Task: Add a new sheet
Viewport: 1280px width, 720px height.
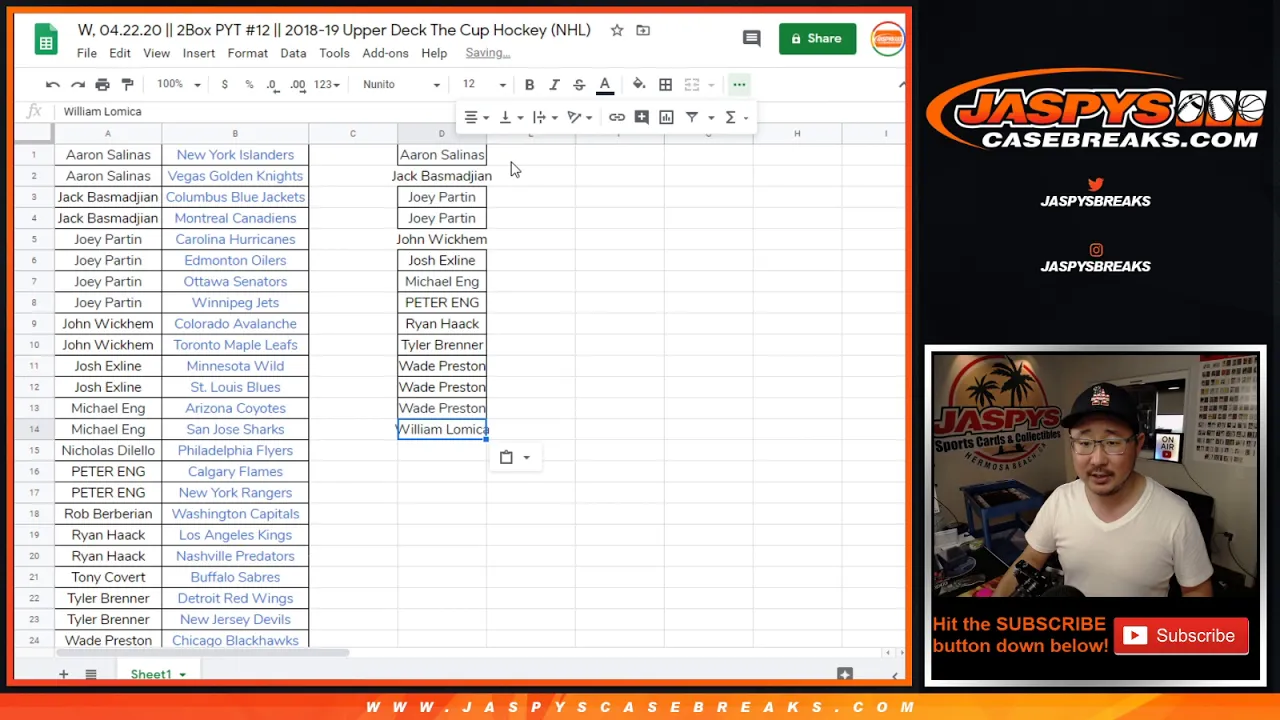Action: tap(63, 674)
